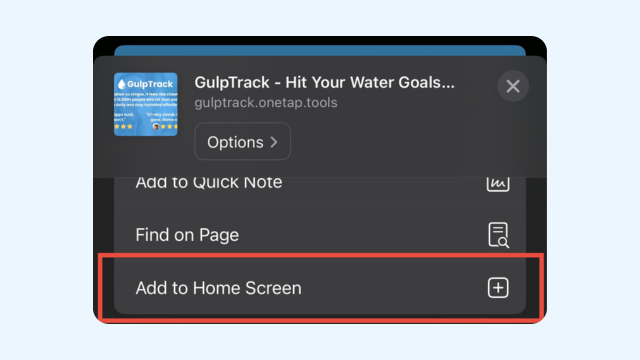The width and height of the screenshot is (640, 360).
Task: Open the Options button
Action: [242, 142]
